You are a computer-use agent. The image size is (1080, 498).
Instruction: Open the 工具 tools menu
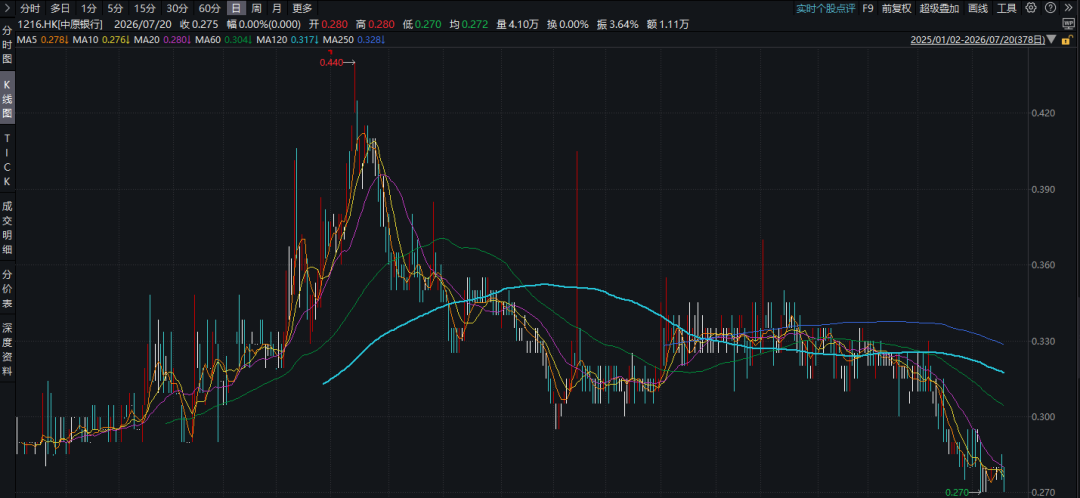pos(1006,8)
